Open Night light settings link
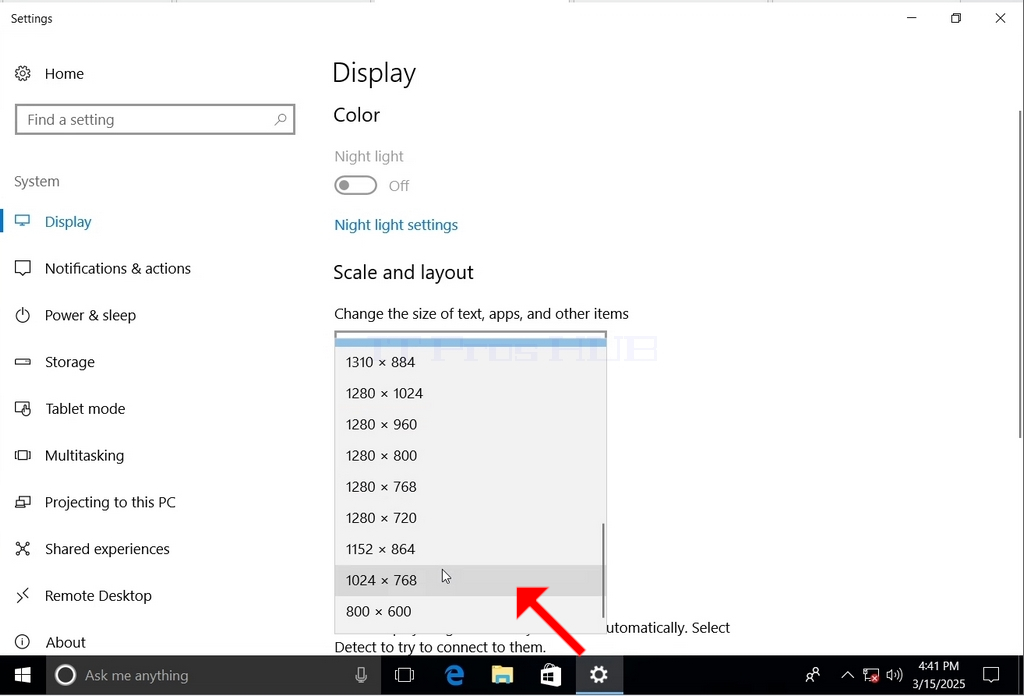 point(396,225)
